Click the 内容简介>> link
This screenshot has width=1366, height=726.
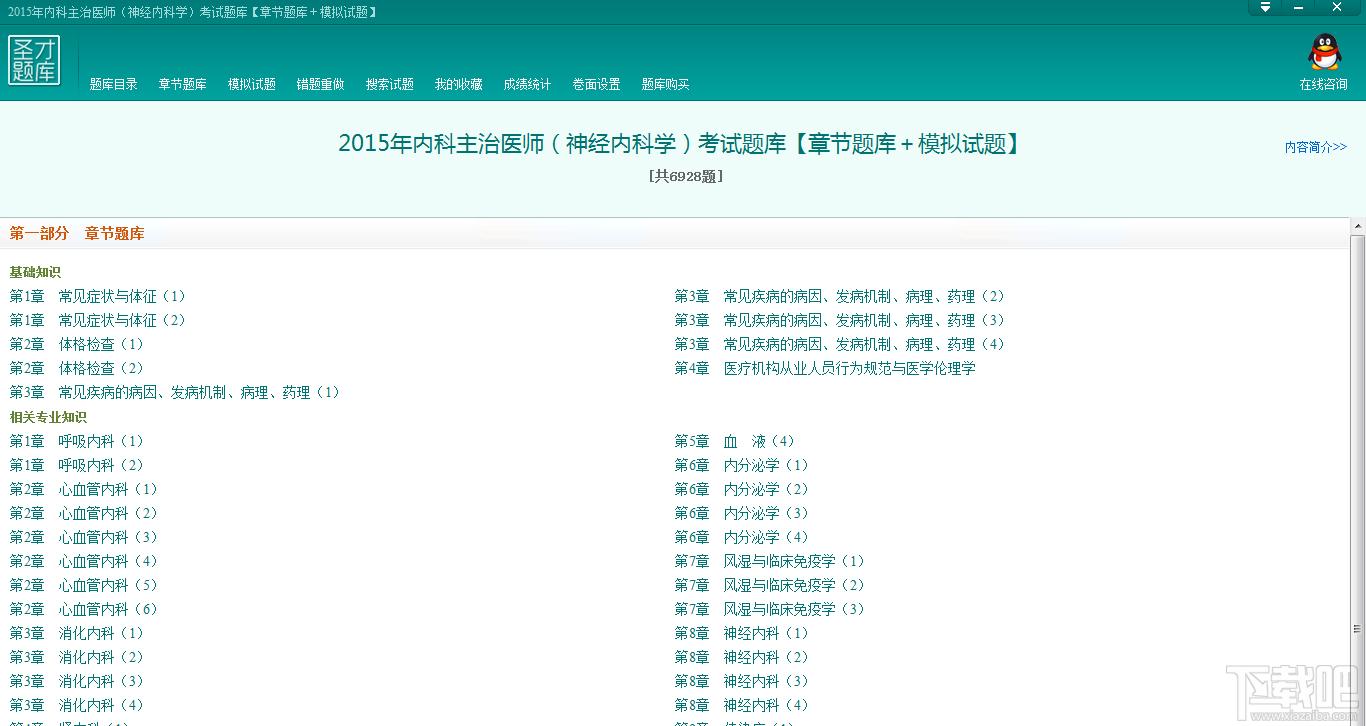[1316, 147]
